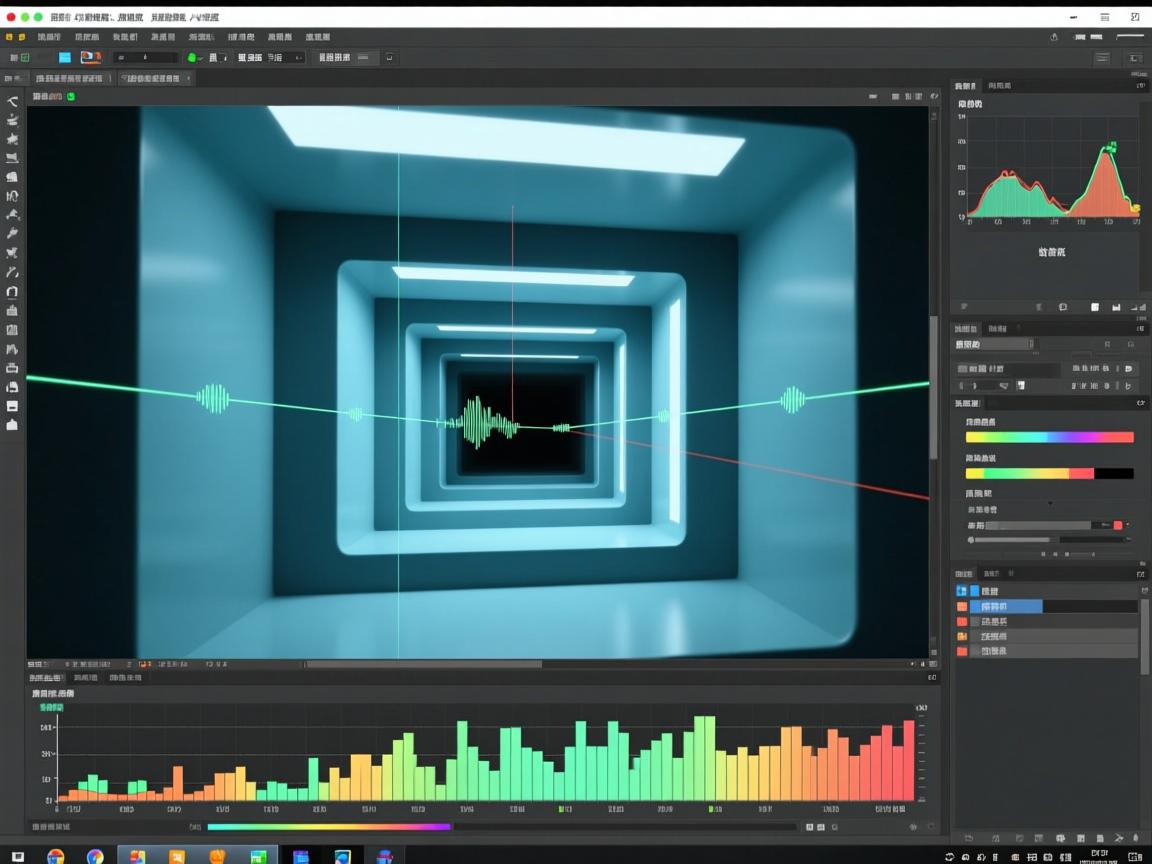Open the dropdown field in the top toolbar
Screen dimensions: 1152x864
tap(145, 58)
